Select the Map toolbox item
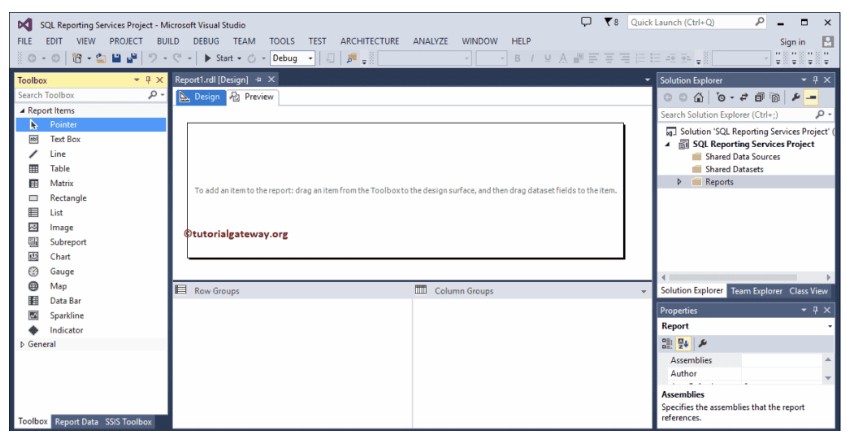This screenshot has width=847, height=437. 91,286
